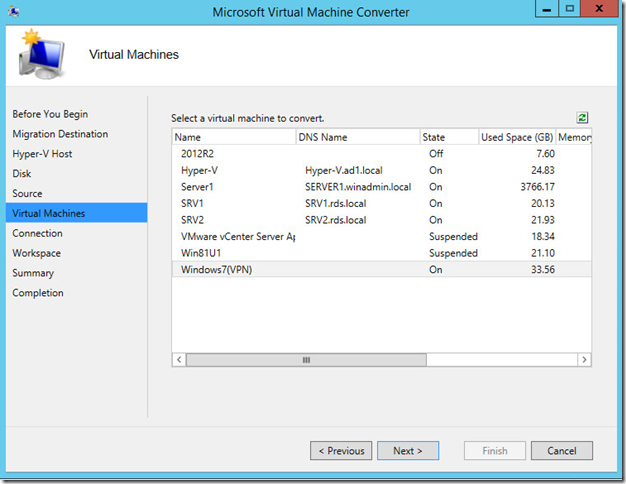
Task: Select the Windows7(VPN) virtual machine
Action: 382,270
